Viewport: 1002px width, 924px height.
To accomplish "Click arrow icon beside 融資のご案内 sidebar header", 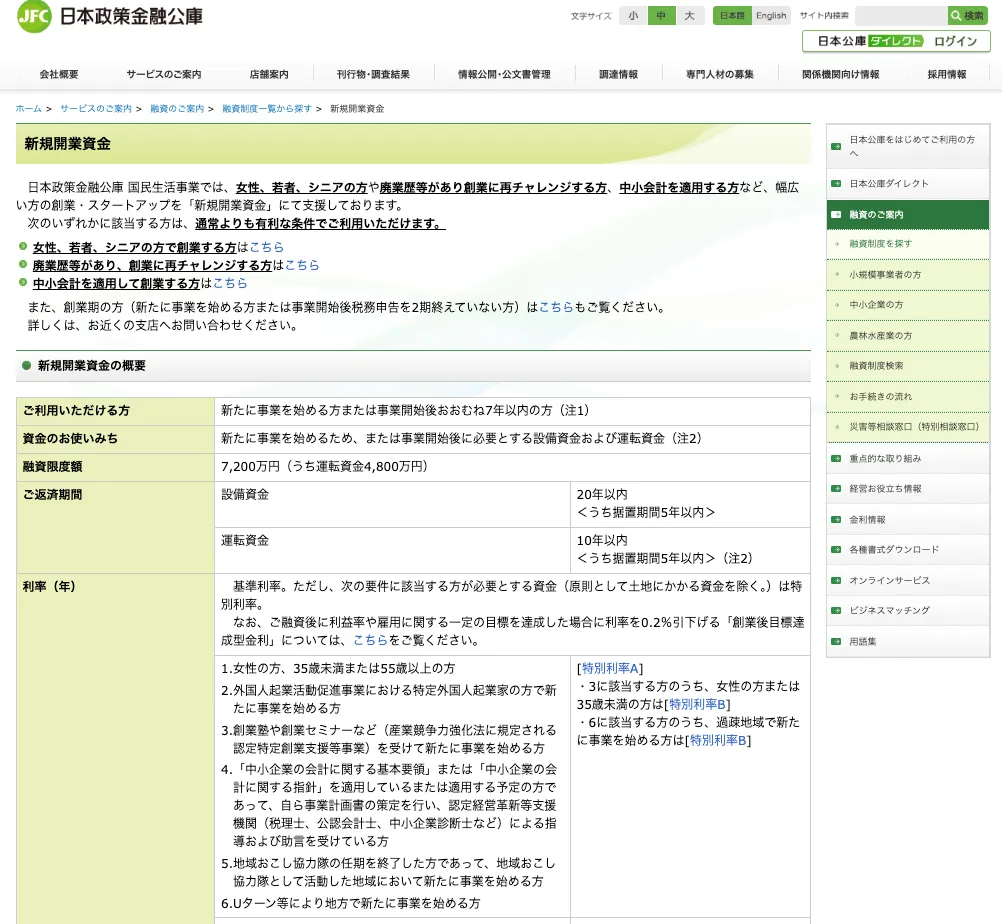I will 836,215.
